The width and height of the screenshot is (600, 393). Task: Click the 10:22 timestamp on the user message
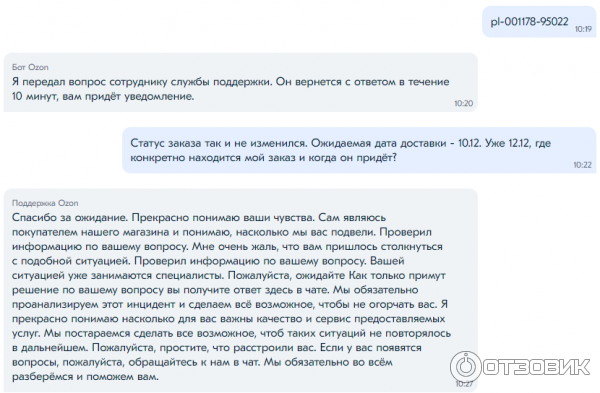click(x=582, y=165)
